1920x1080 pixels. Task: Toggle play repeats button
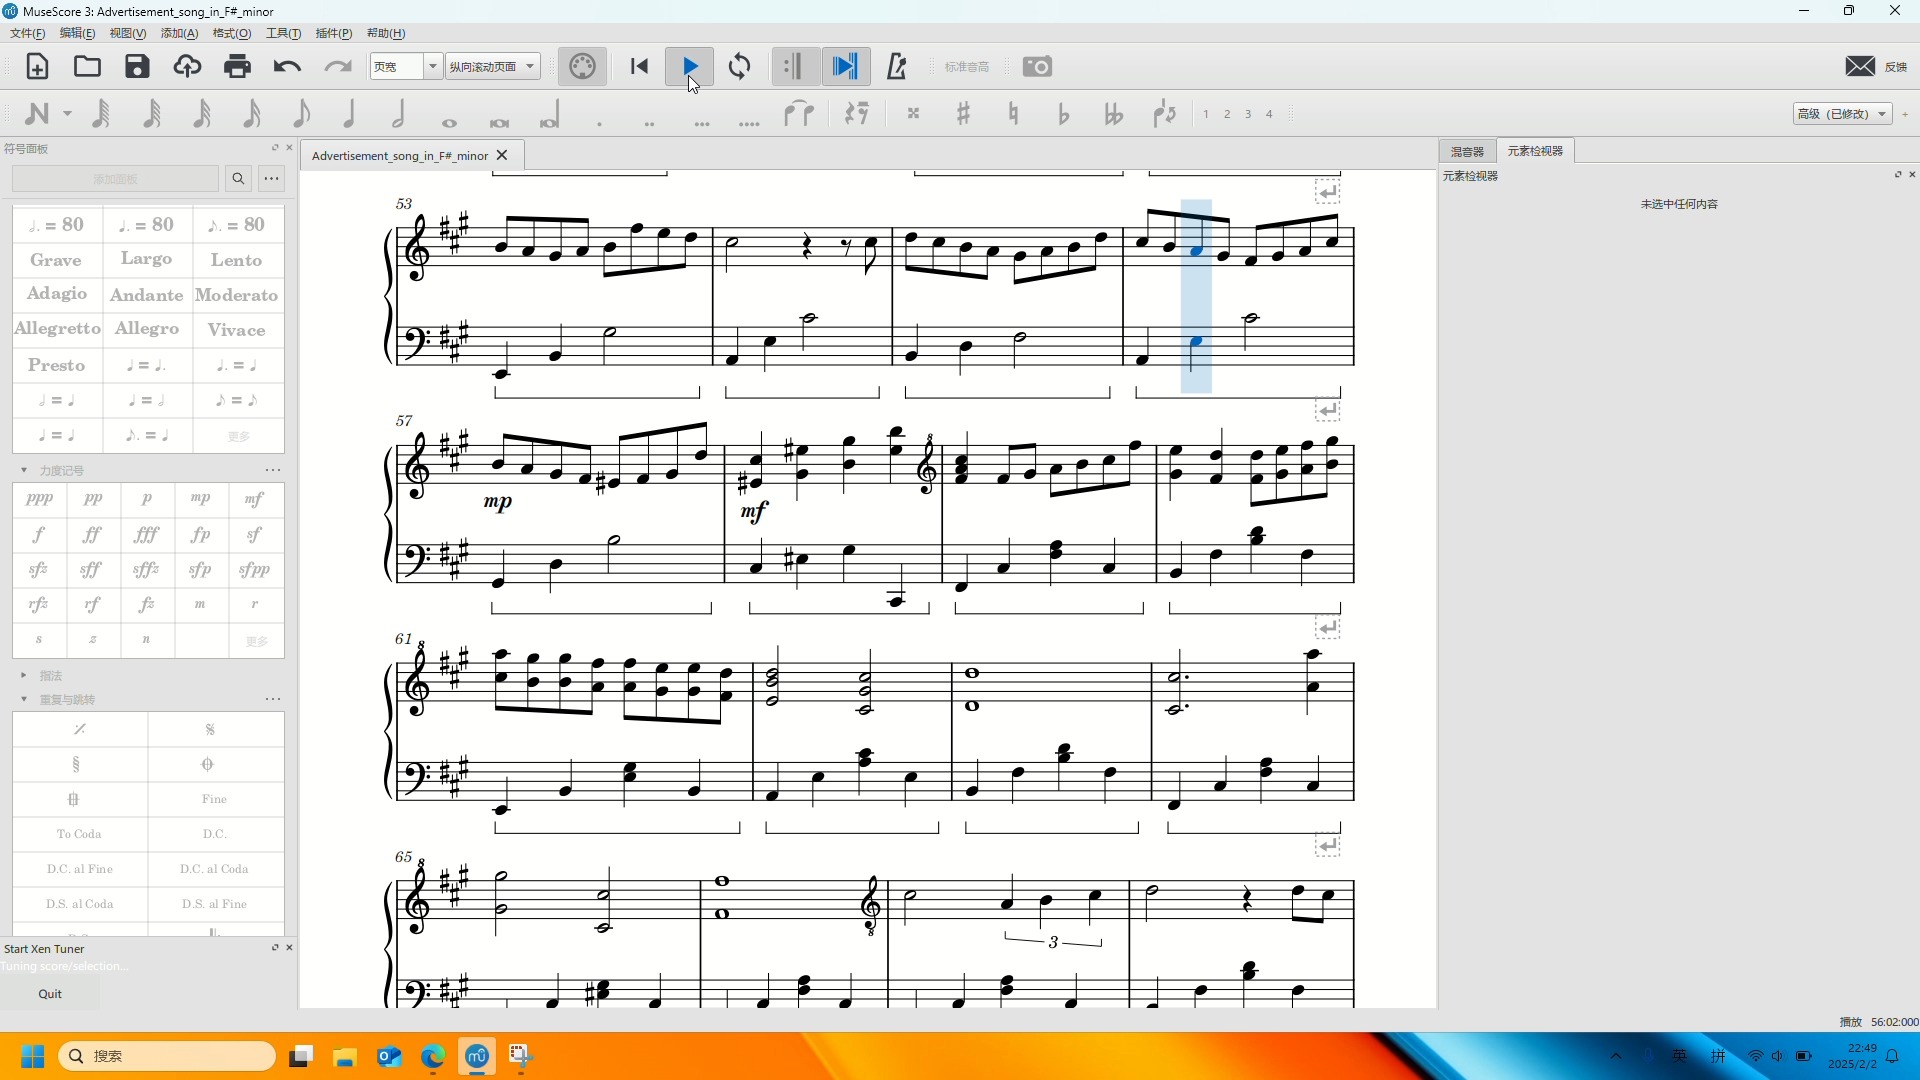click(792, 67)
